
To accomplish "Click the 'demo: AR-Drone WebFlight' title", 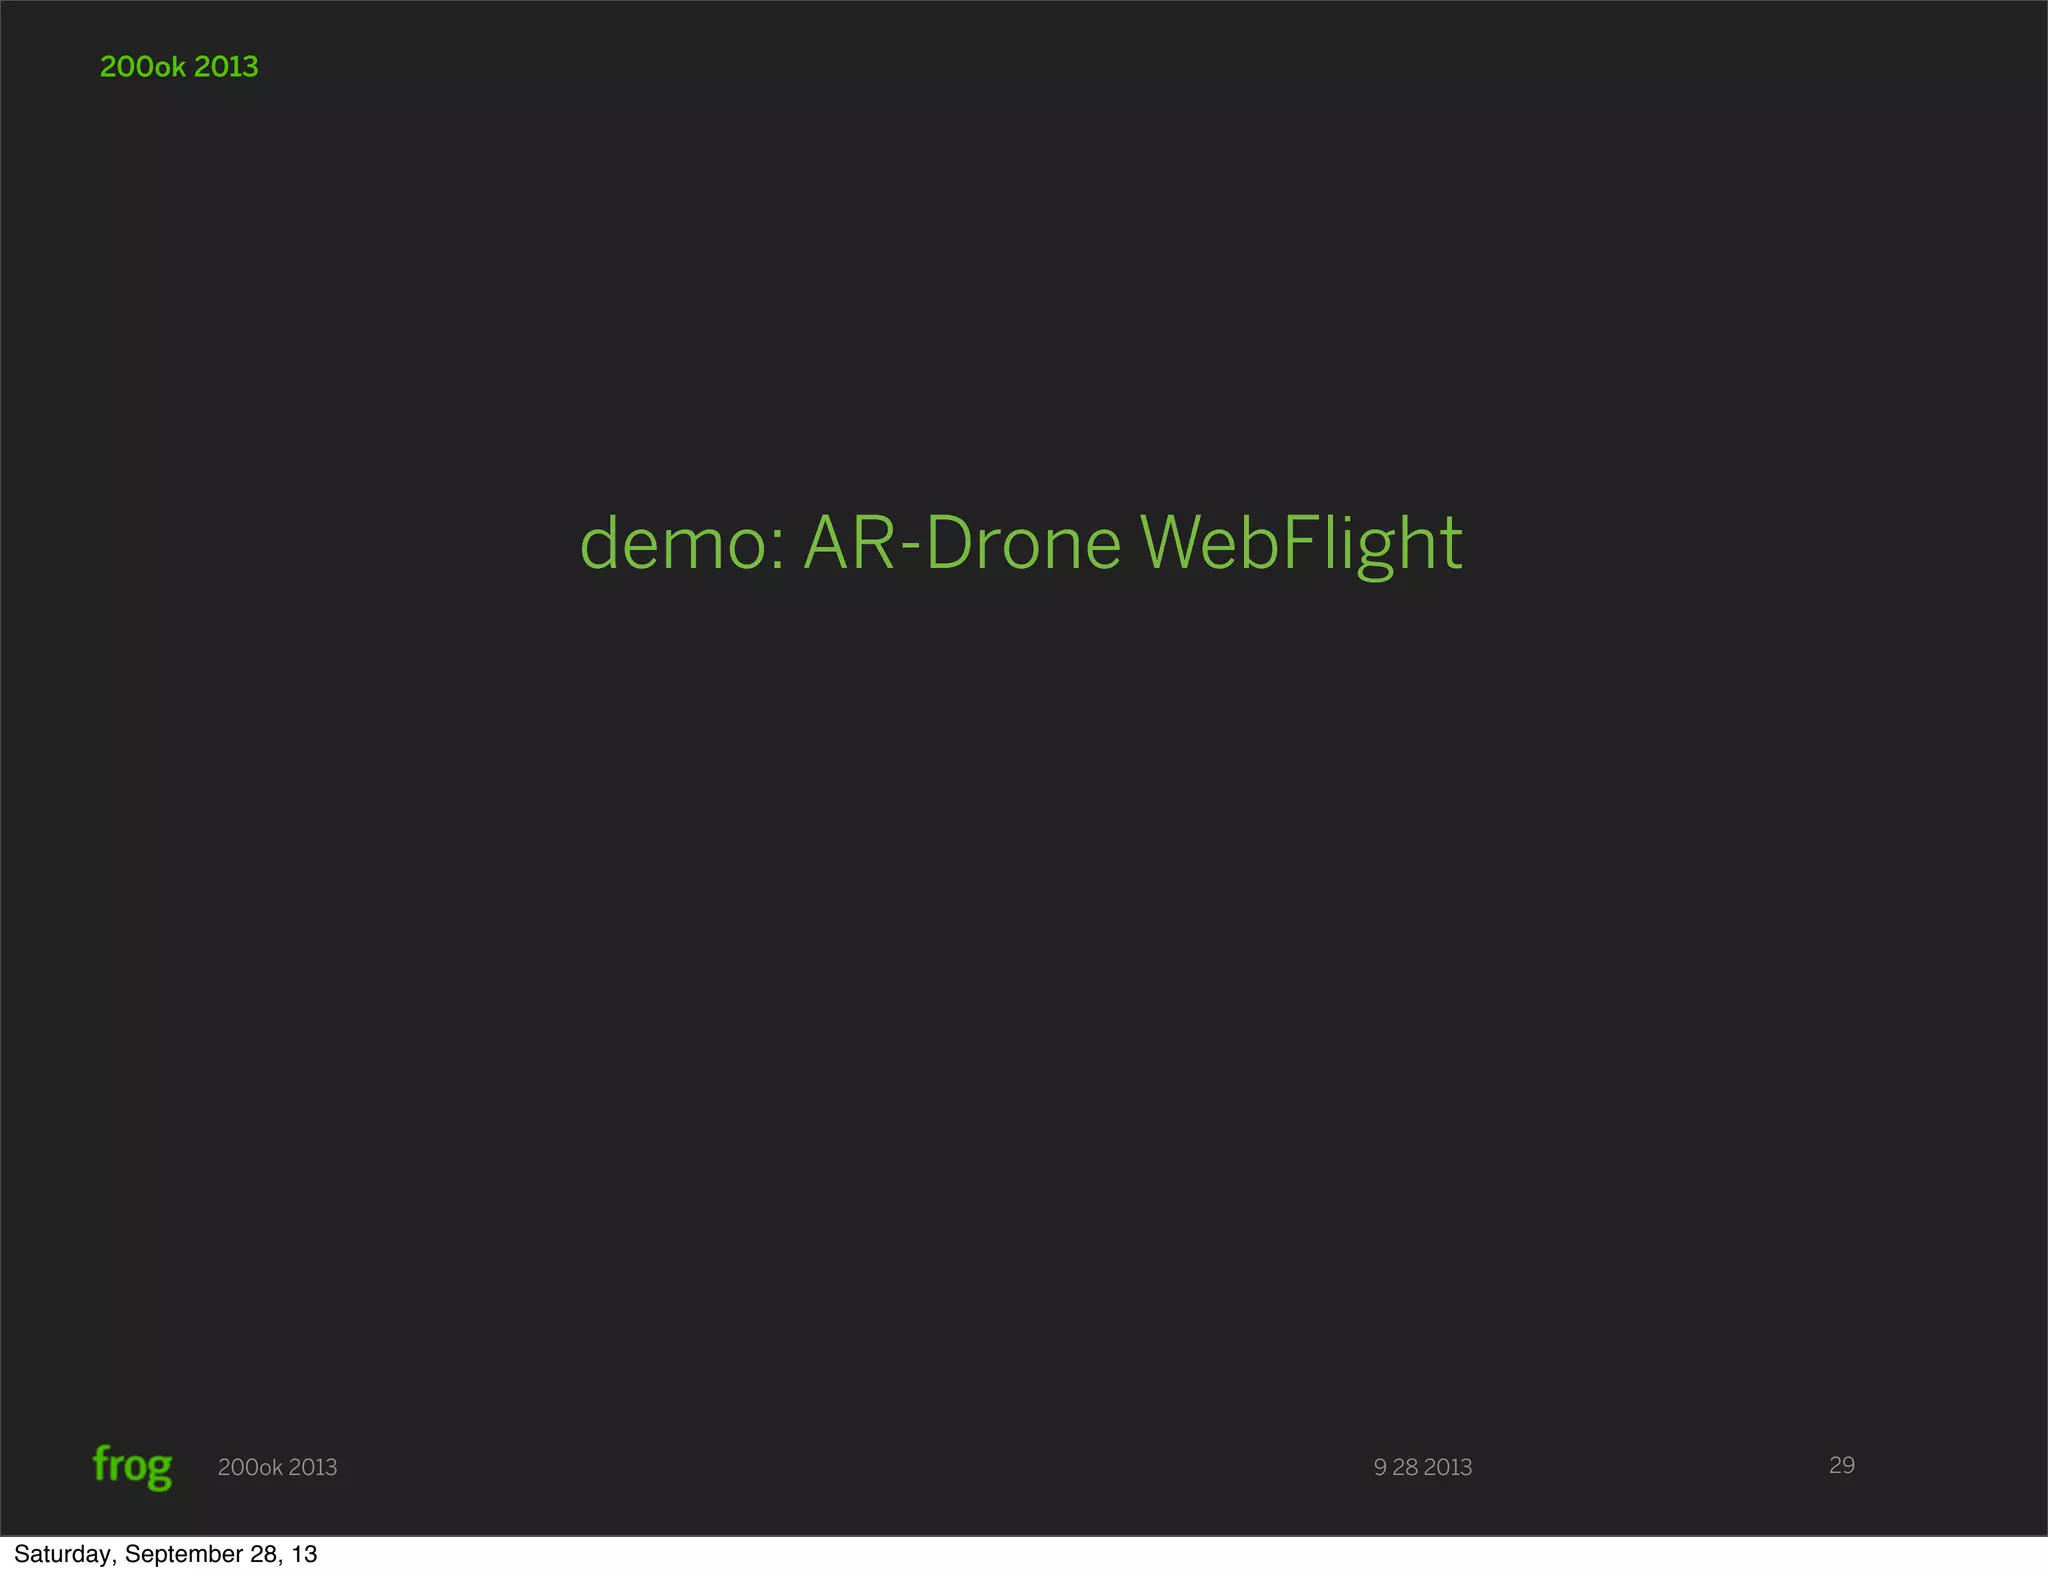I will 1021,543.
